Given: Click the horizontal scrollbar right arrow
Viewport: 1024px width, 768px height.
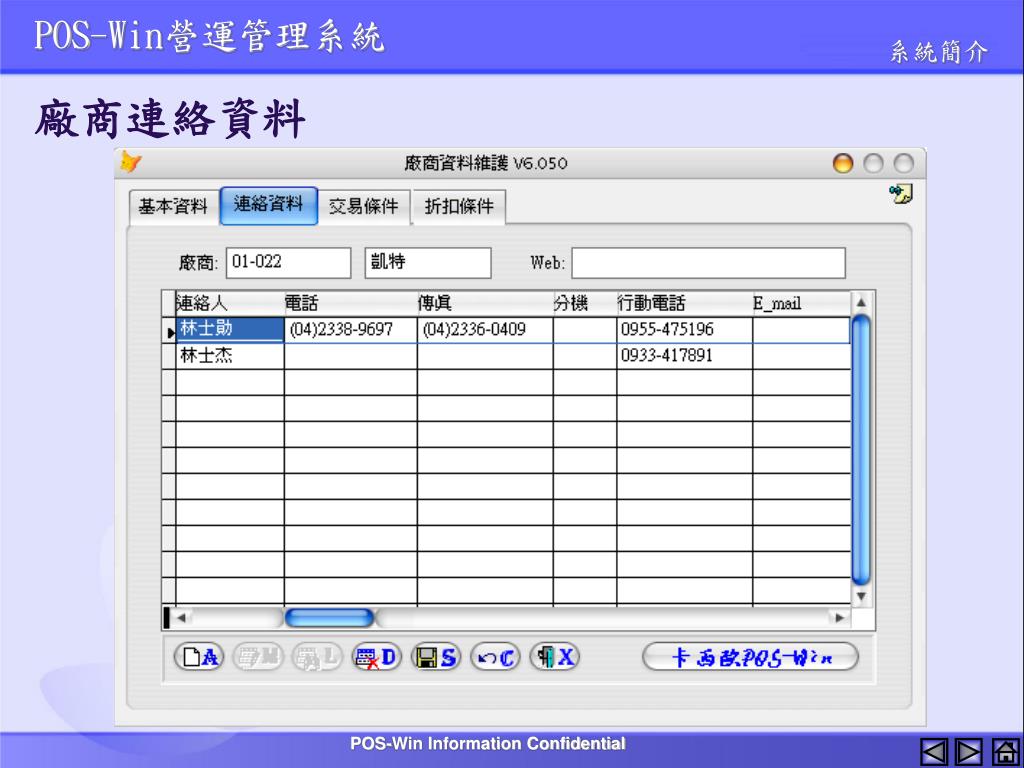Looking at the screenshot, I should pyautogui.click(x=839, y=617).
